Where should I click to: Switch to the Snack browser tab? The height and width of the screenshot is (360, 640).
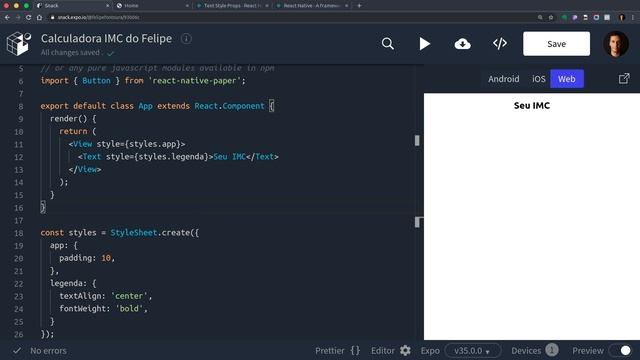(x=73, y=6)
